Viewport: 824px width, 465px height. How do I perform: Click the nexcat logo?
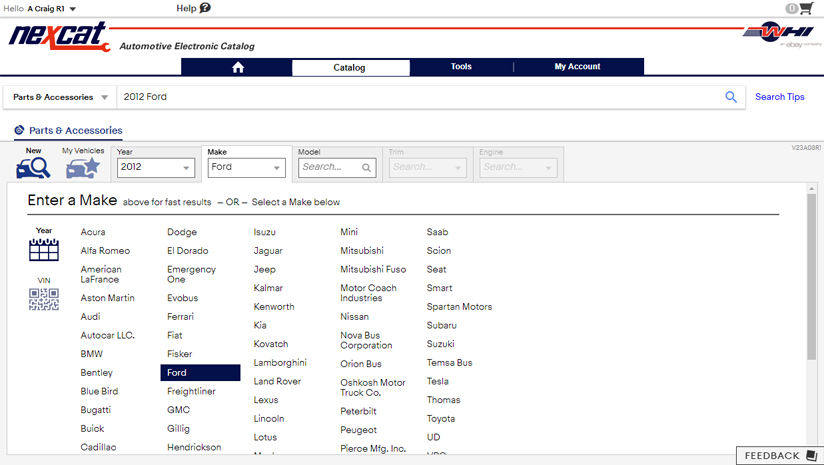pos(59,36)
